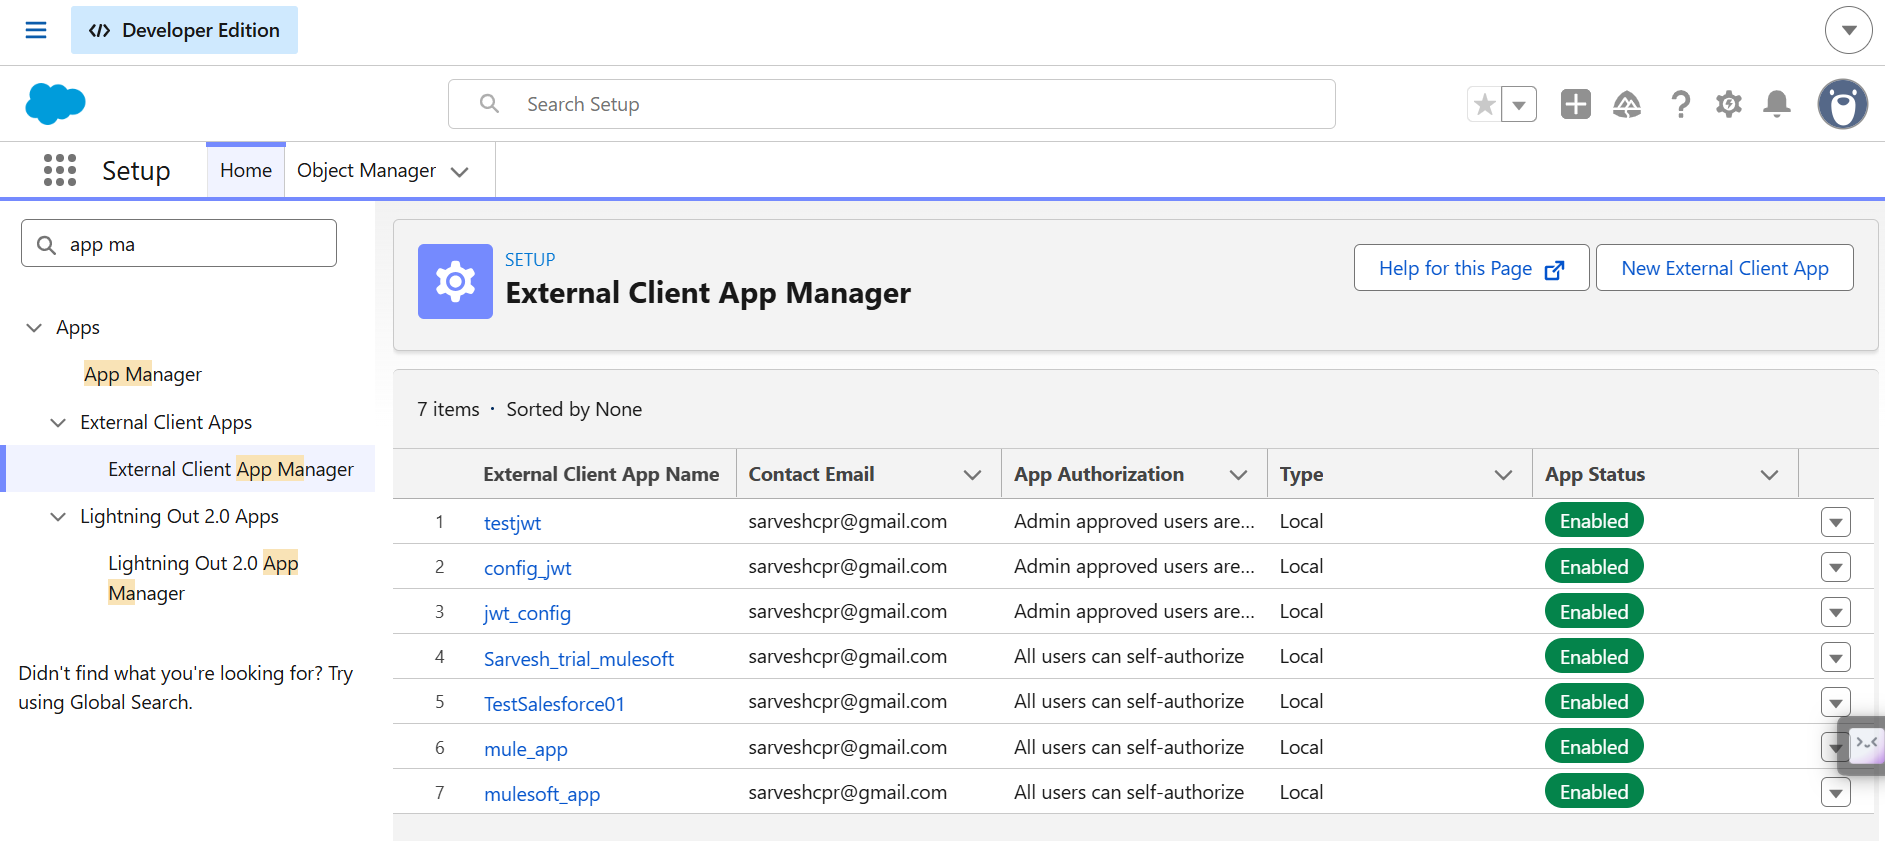The height and width of the screenshot is (841, 1885).
Task: Open the TestSalesforce01 app link
Action: (x=554, y=703)
